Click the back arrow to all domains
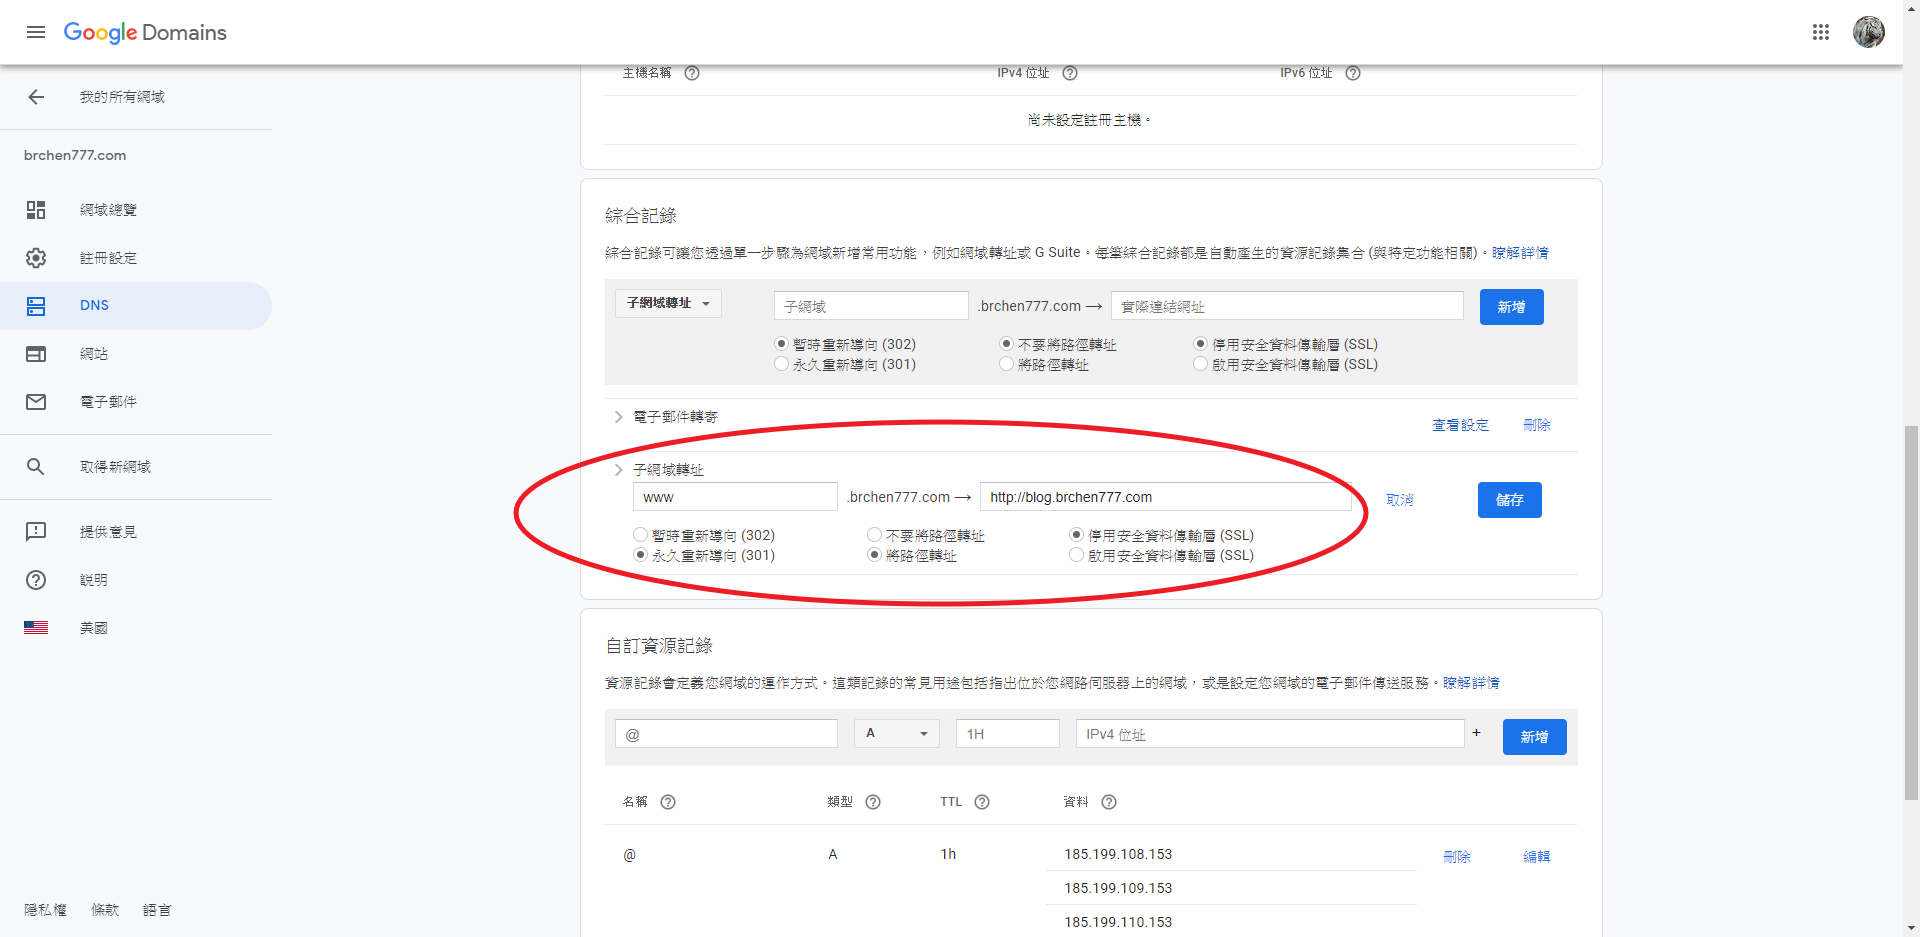This screenshot has height=937, width=1920. [x=36, y=97]
